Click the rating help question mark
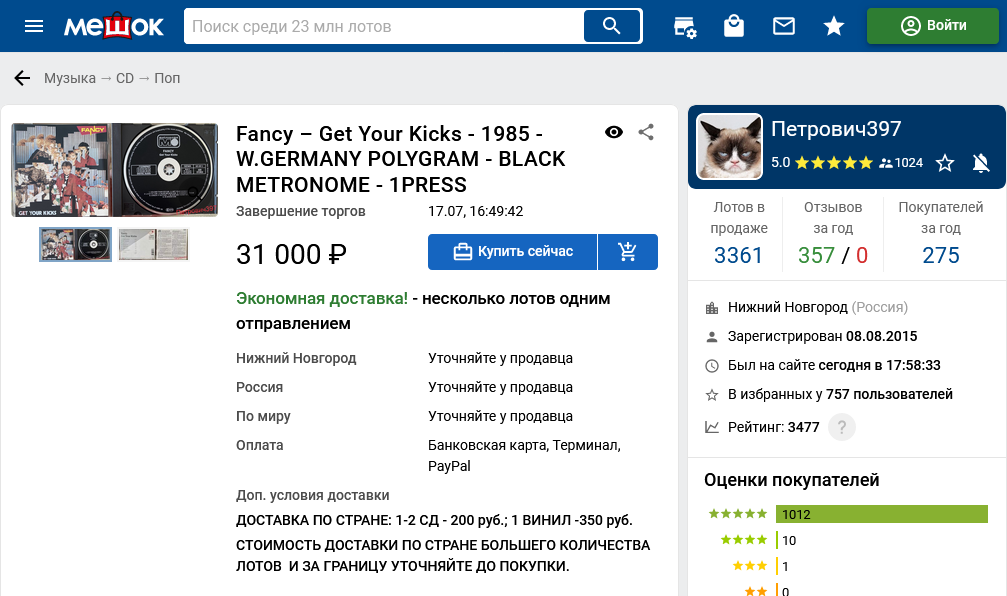 click(842, 427)
